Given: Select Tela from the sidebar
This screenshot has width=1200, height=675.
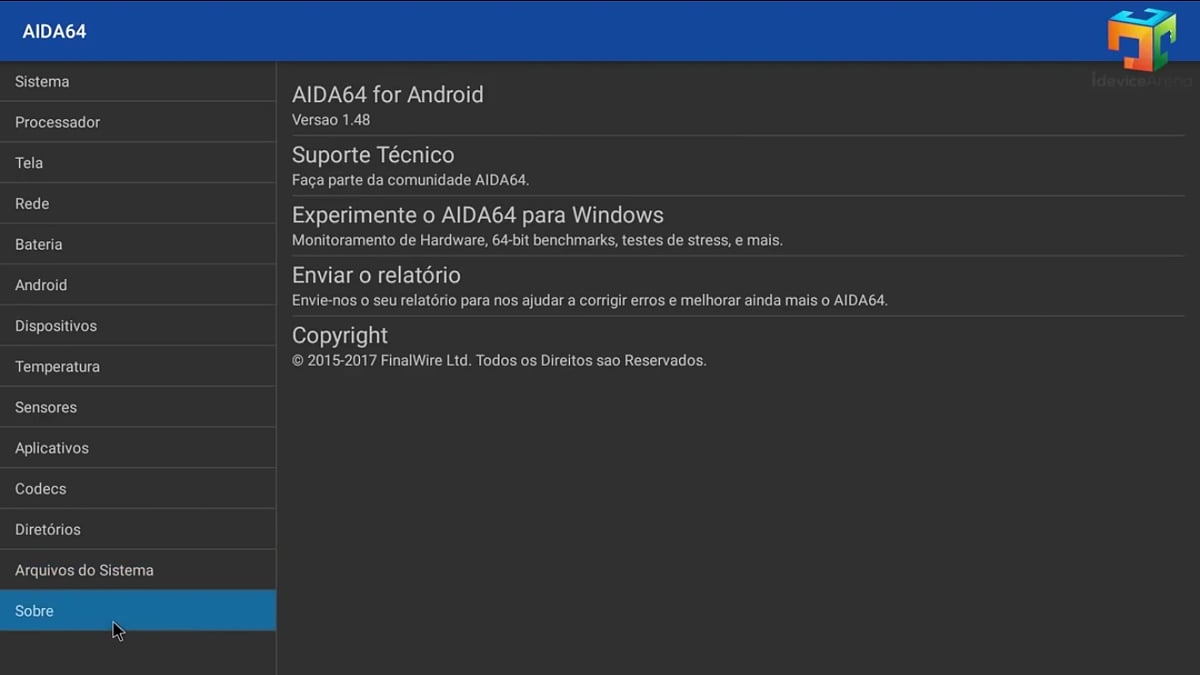Looking at the screenshot, I should (29, 162).
